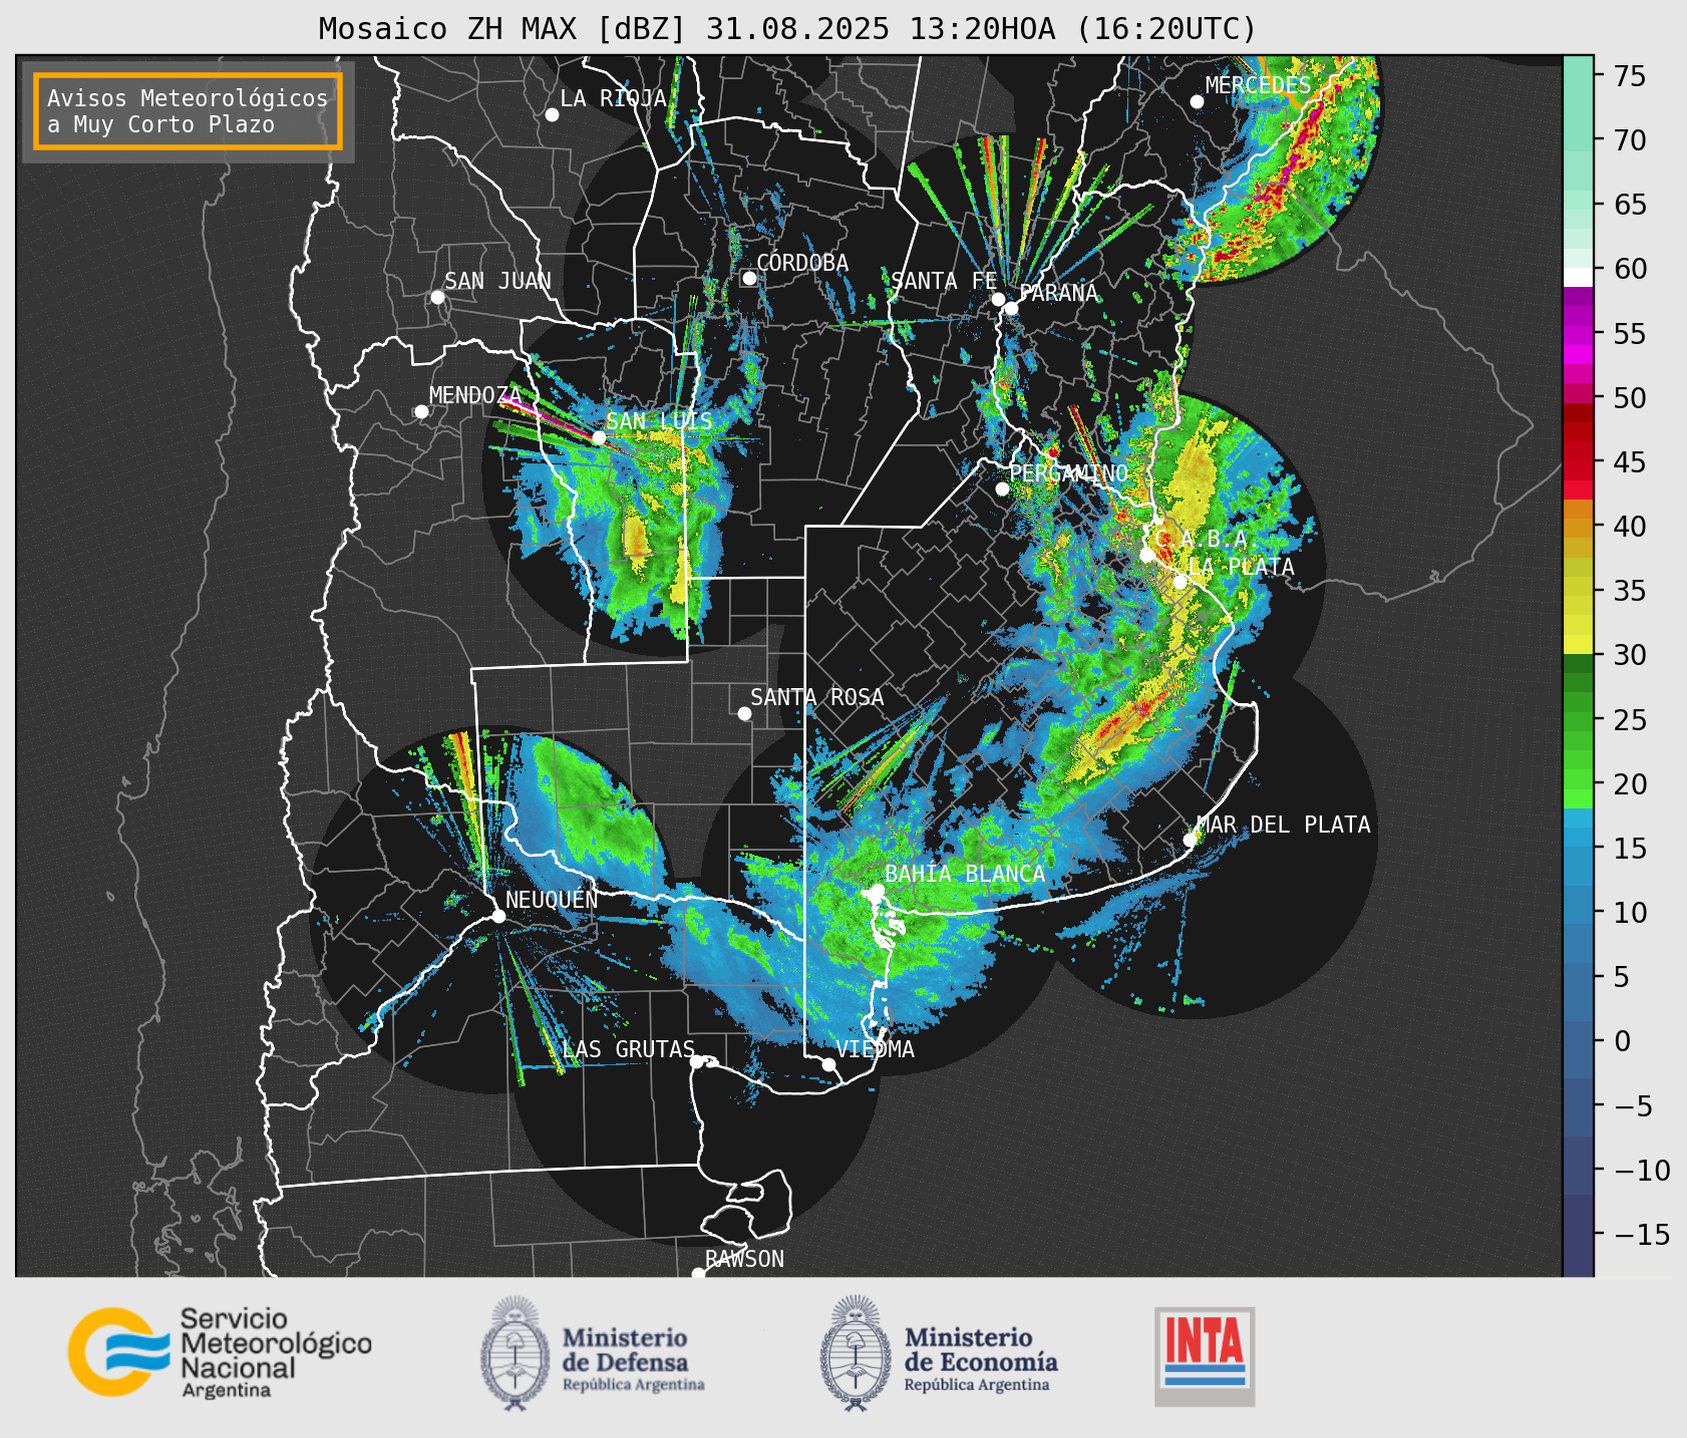Viewport: 1687px width, 1438px height.
Task: Click the SANTA ROSA city label
Action: 818,697
